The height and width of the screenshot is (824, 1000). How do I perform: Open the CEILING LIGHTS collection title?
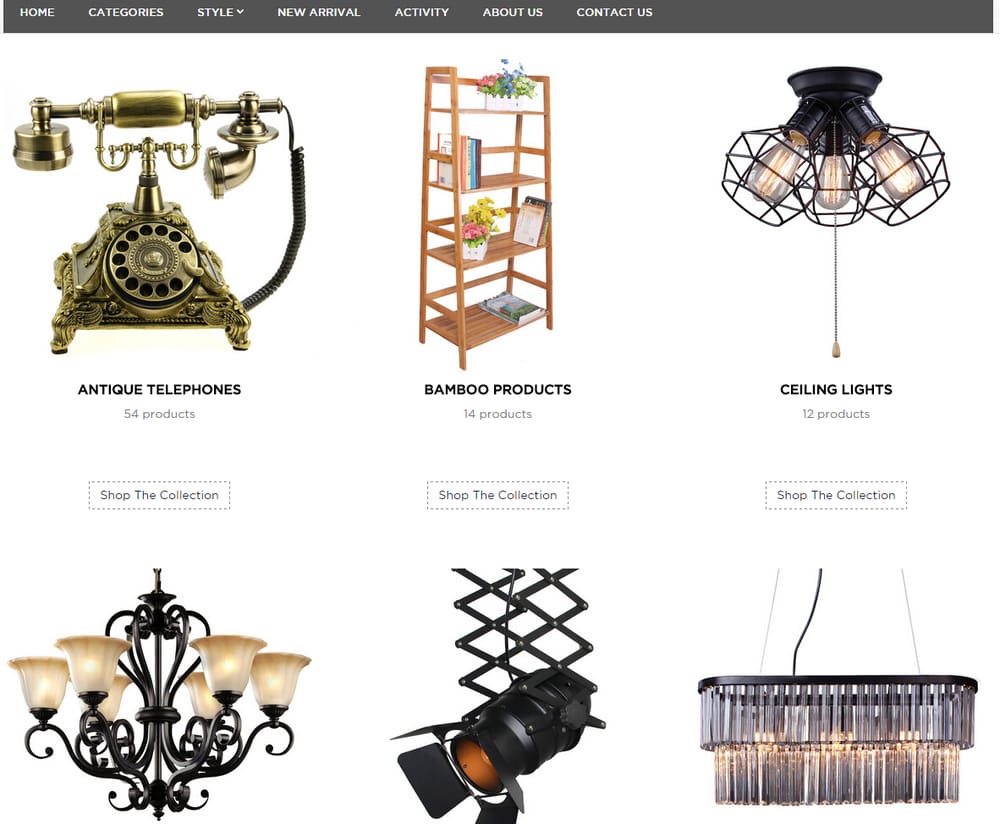pyautogui.click(x=836, y=390)
